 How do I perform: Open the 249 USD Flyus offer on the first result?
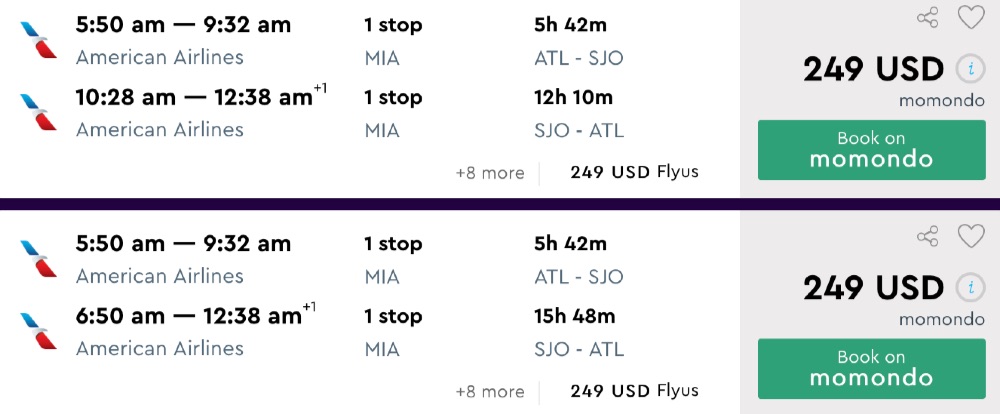pyautogui.click(x=634, y=172)
